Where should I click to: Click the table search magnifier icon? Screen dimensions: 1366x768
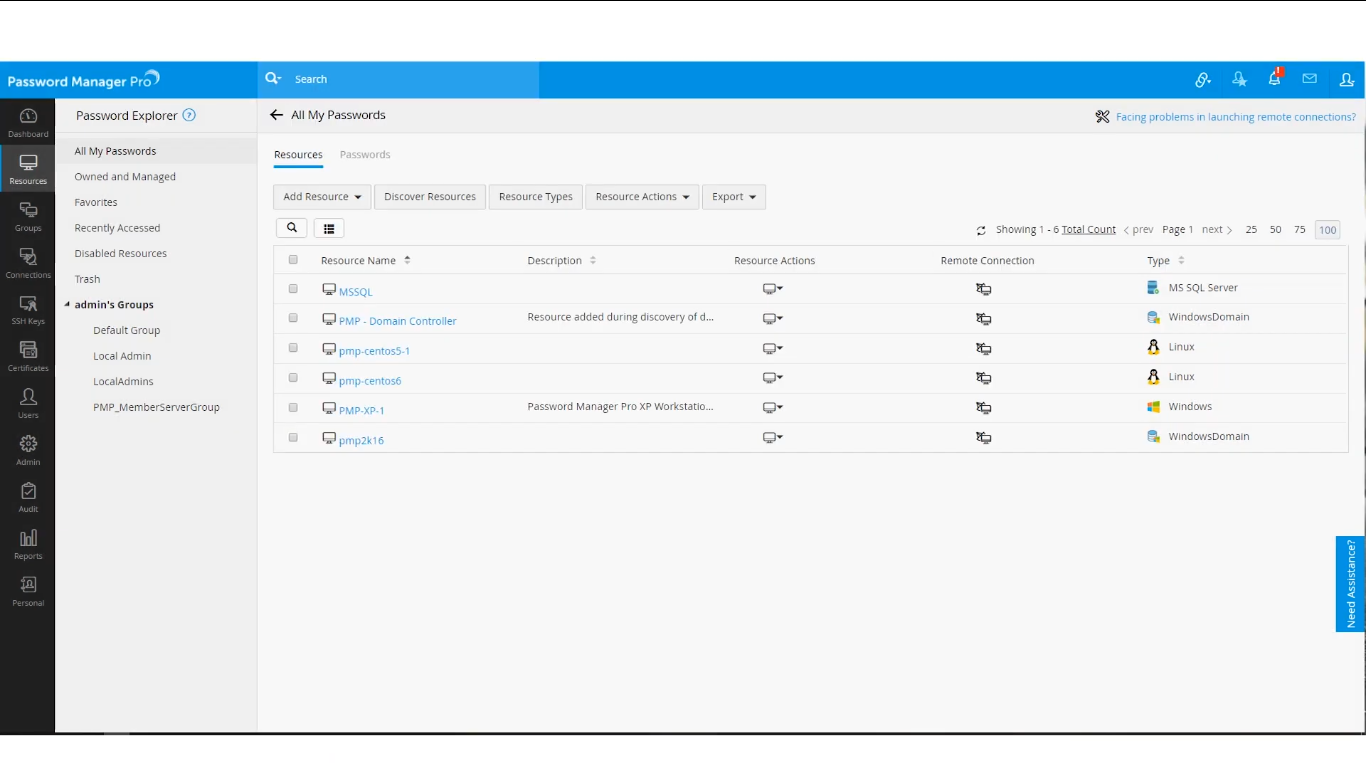[291, 228]
